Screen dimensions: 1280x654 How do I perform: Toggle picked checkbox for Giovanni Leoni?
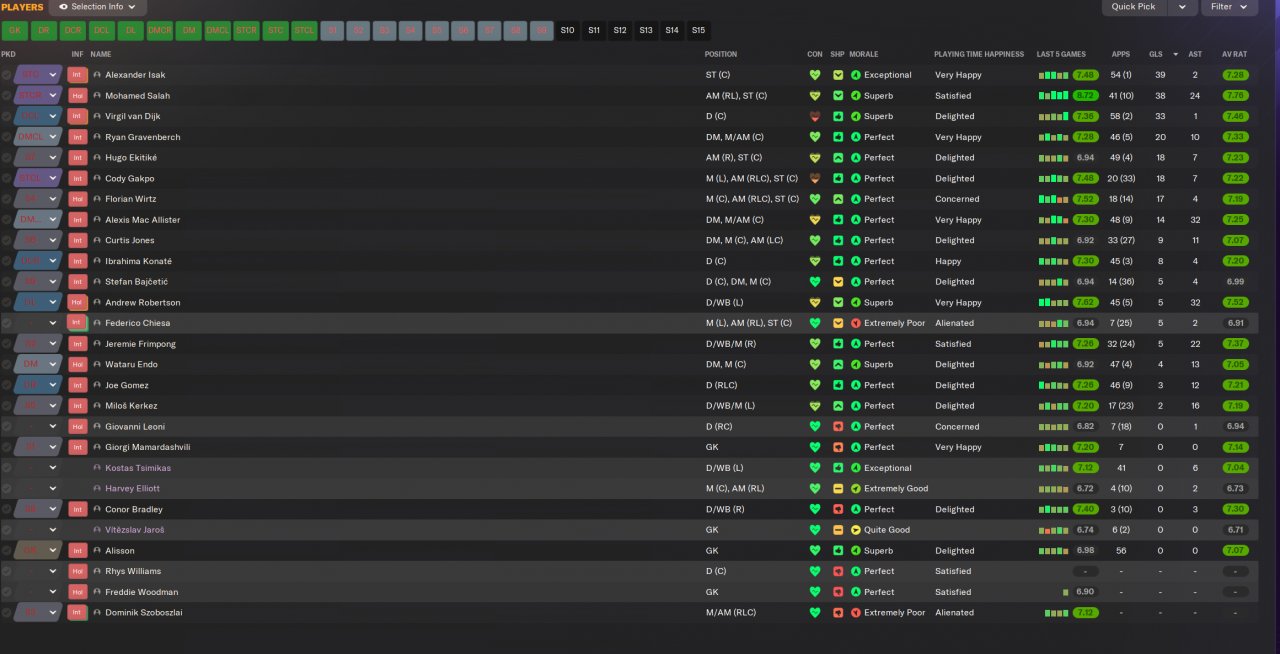click(x=7, y=426)
